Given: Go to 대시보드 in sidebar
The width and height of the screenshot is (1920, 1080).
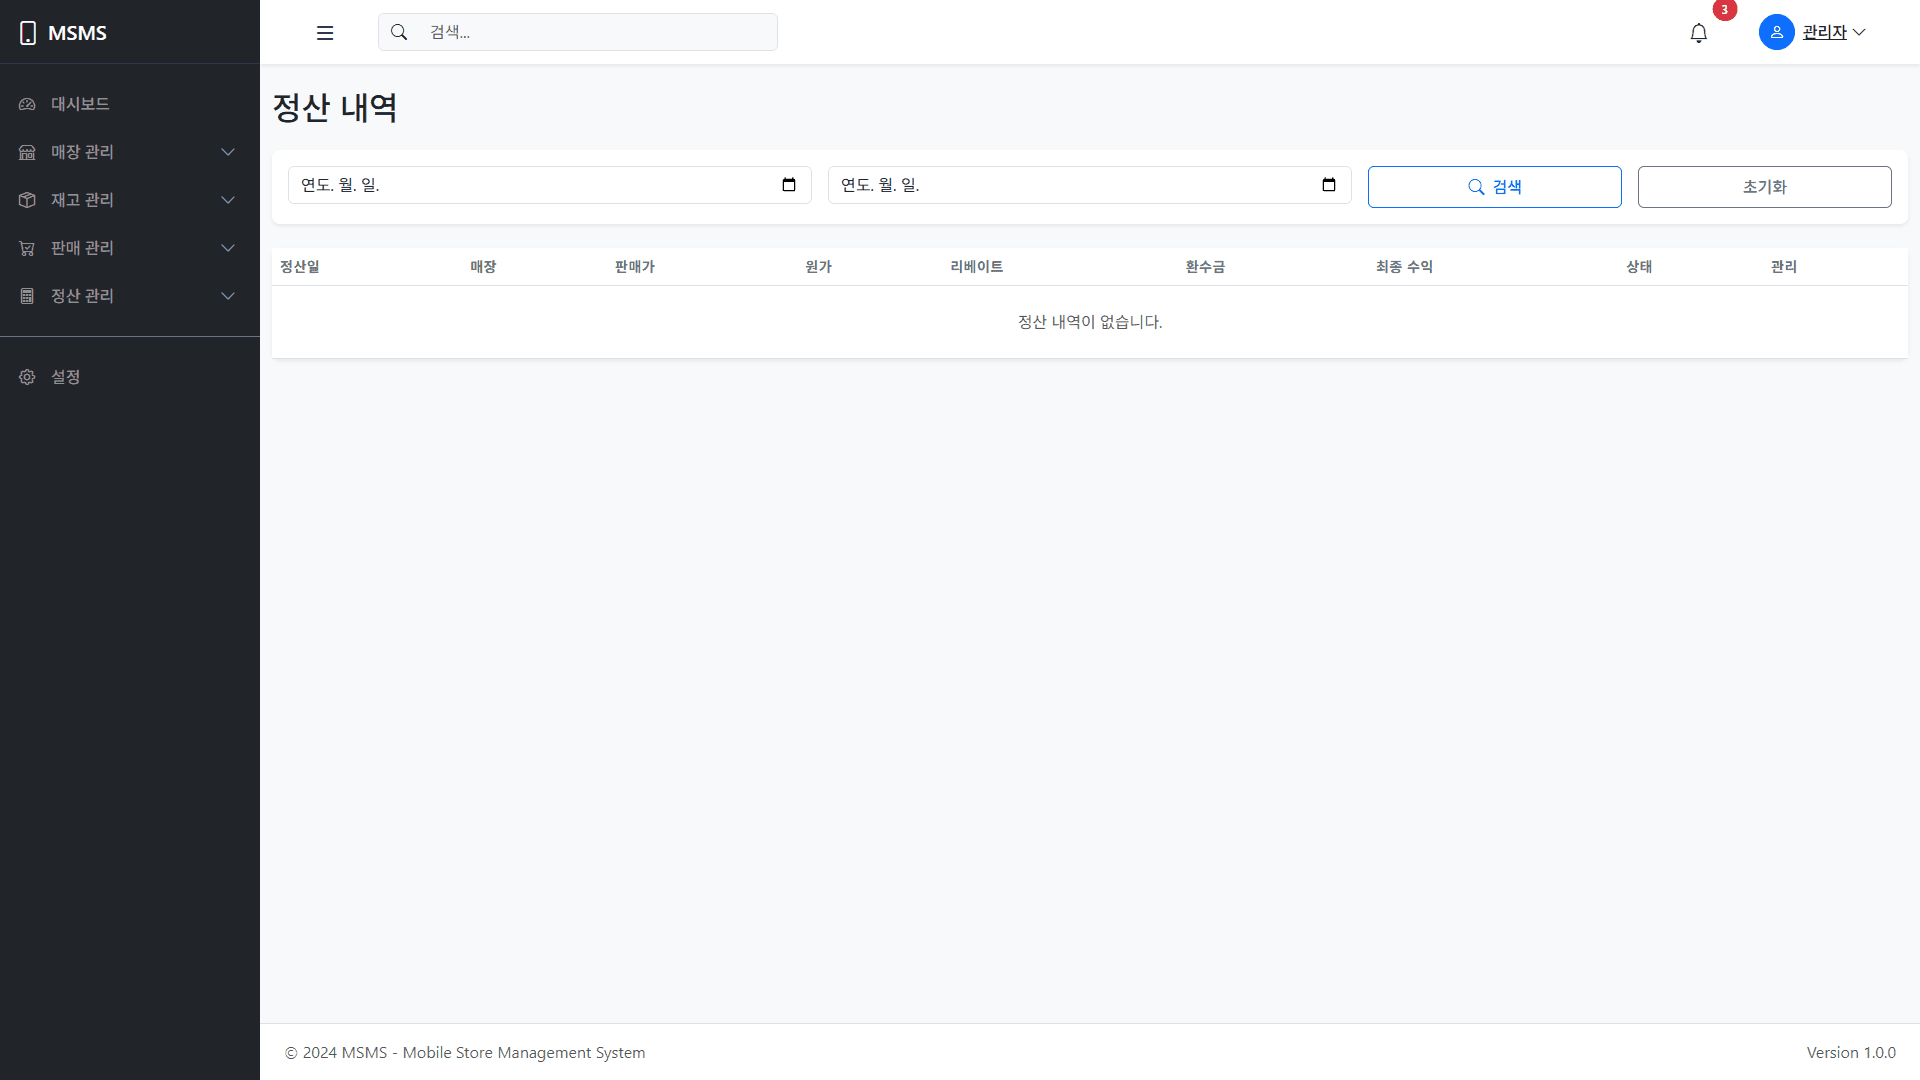Looking at the screenshot, I should click(80, 104).
